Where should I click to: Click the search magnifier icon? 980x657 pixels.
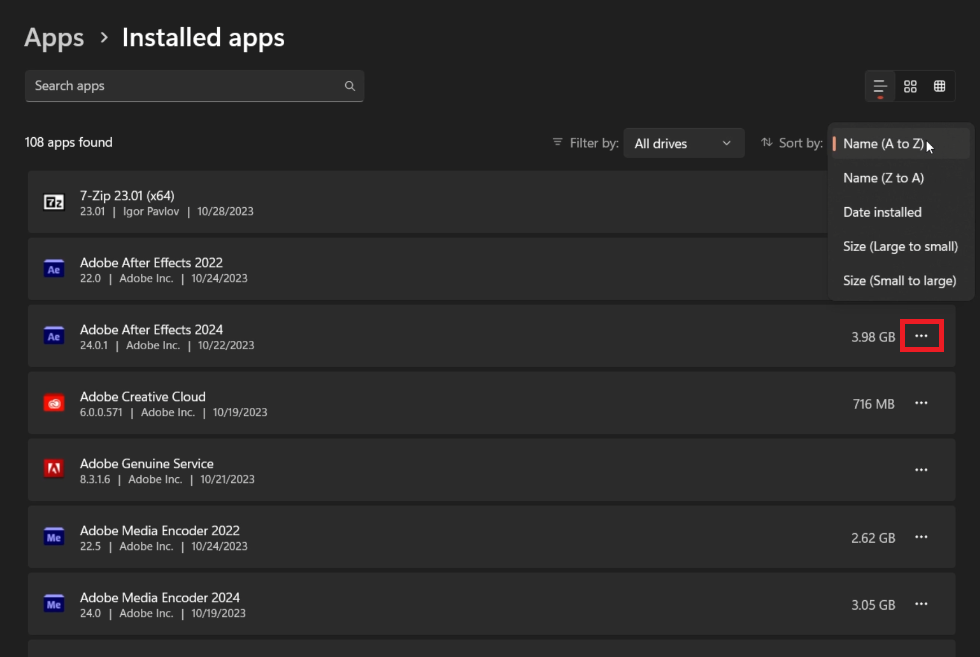349,86
